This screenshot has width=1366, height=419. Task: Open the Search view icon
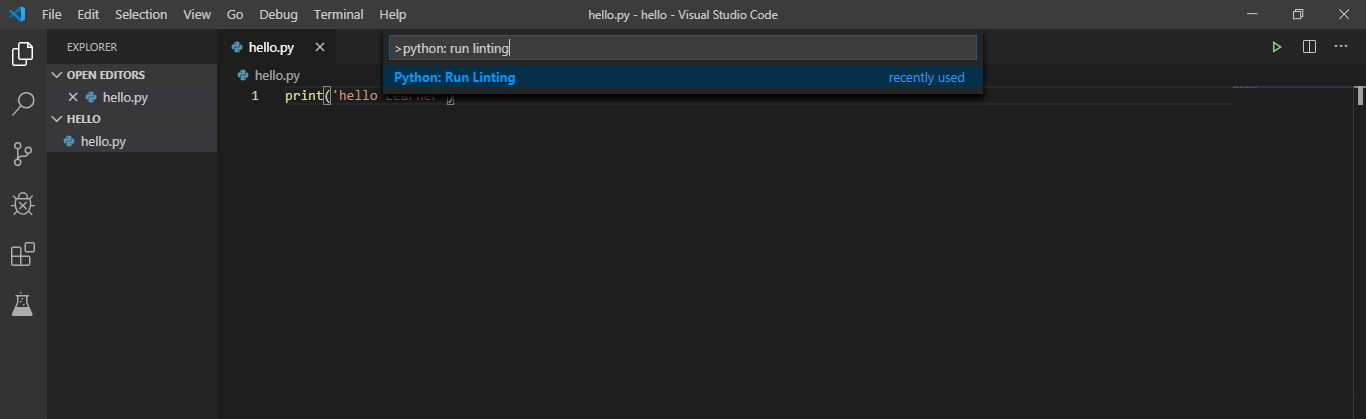22,103
